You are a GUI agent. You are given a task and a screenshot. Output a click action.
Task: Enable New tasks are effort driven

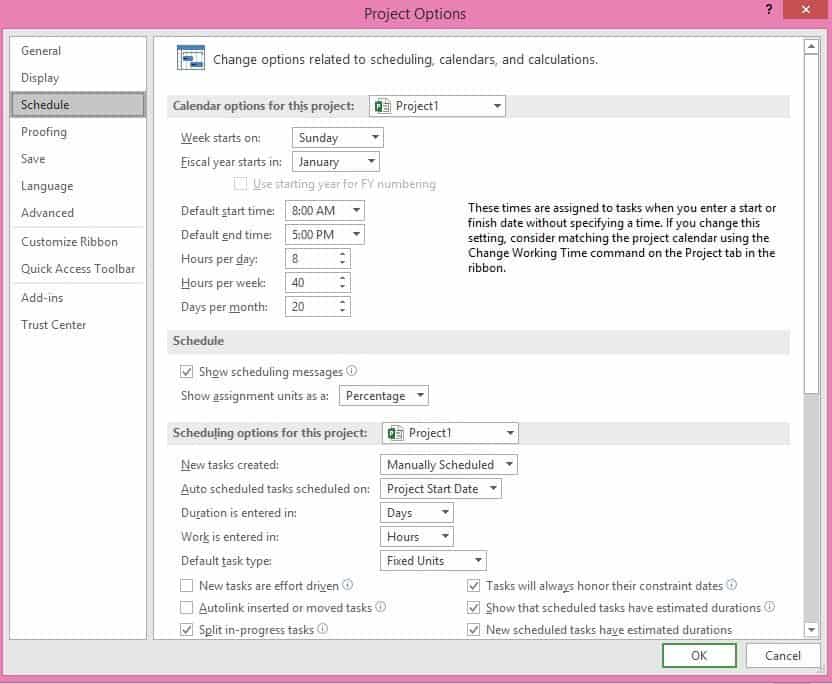coord(186,586)
